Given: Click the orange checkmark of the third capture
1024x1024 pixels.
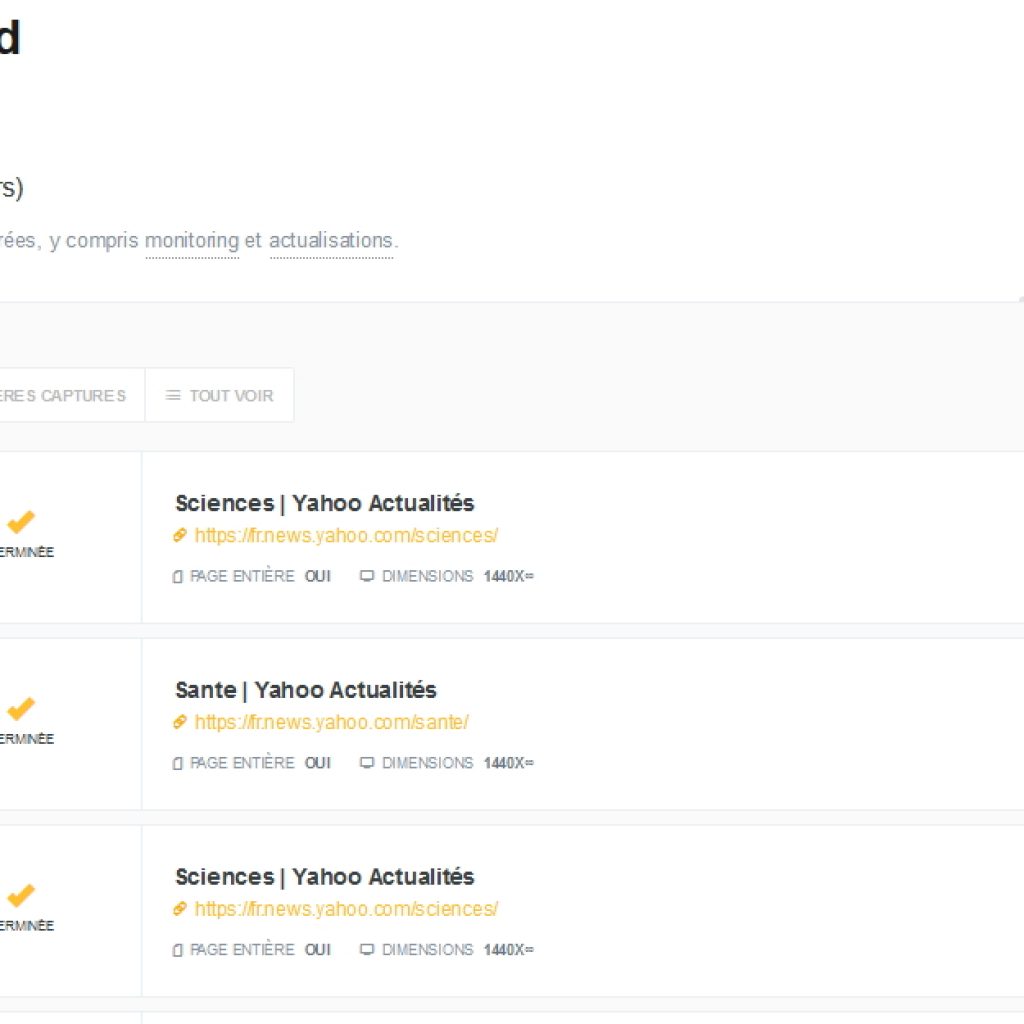Looking at the screenshot, I should 21,895.
